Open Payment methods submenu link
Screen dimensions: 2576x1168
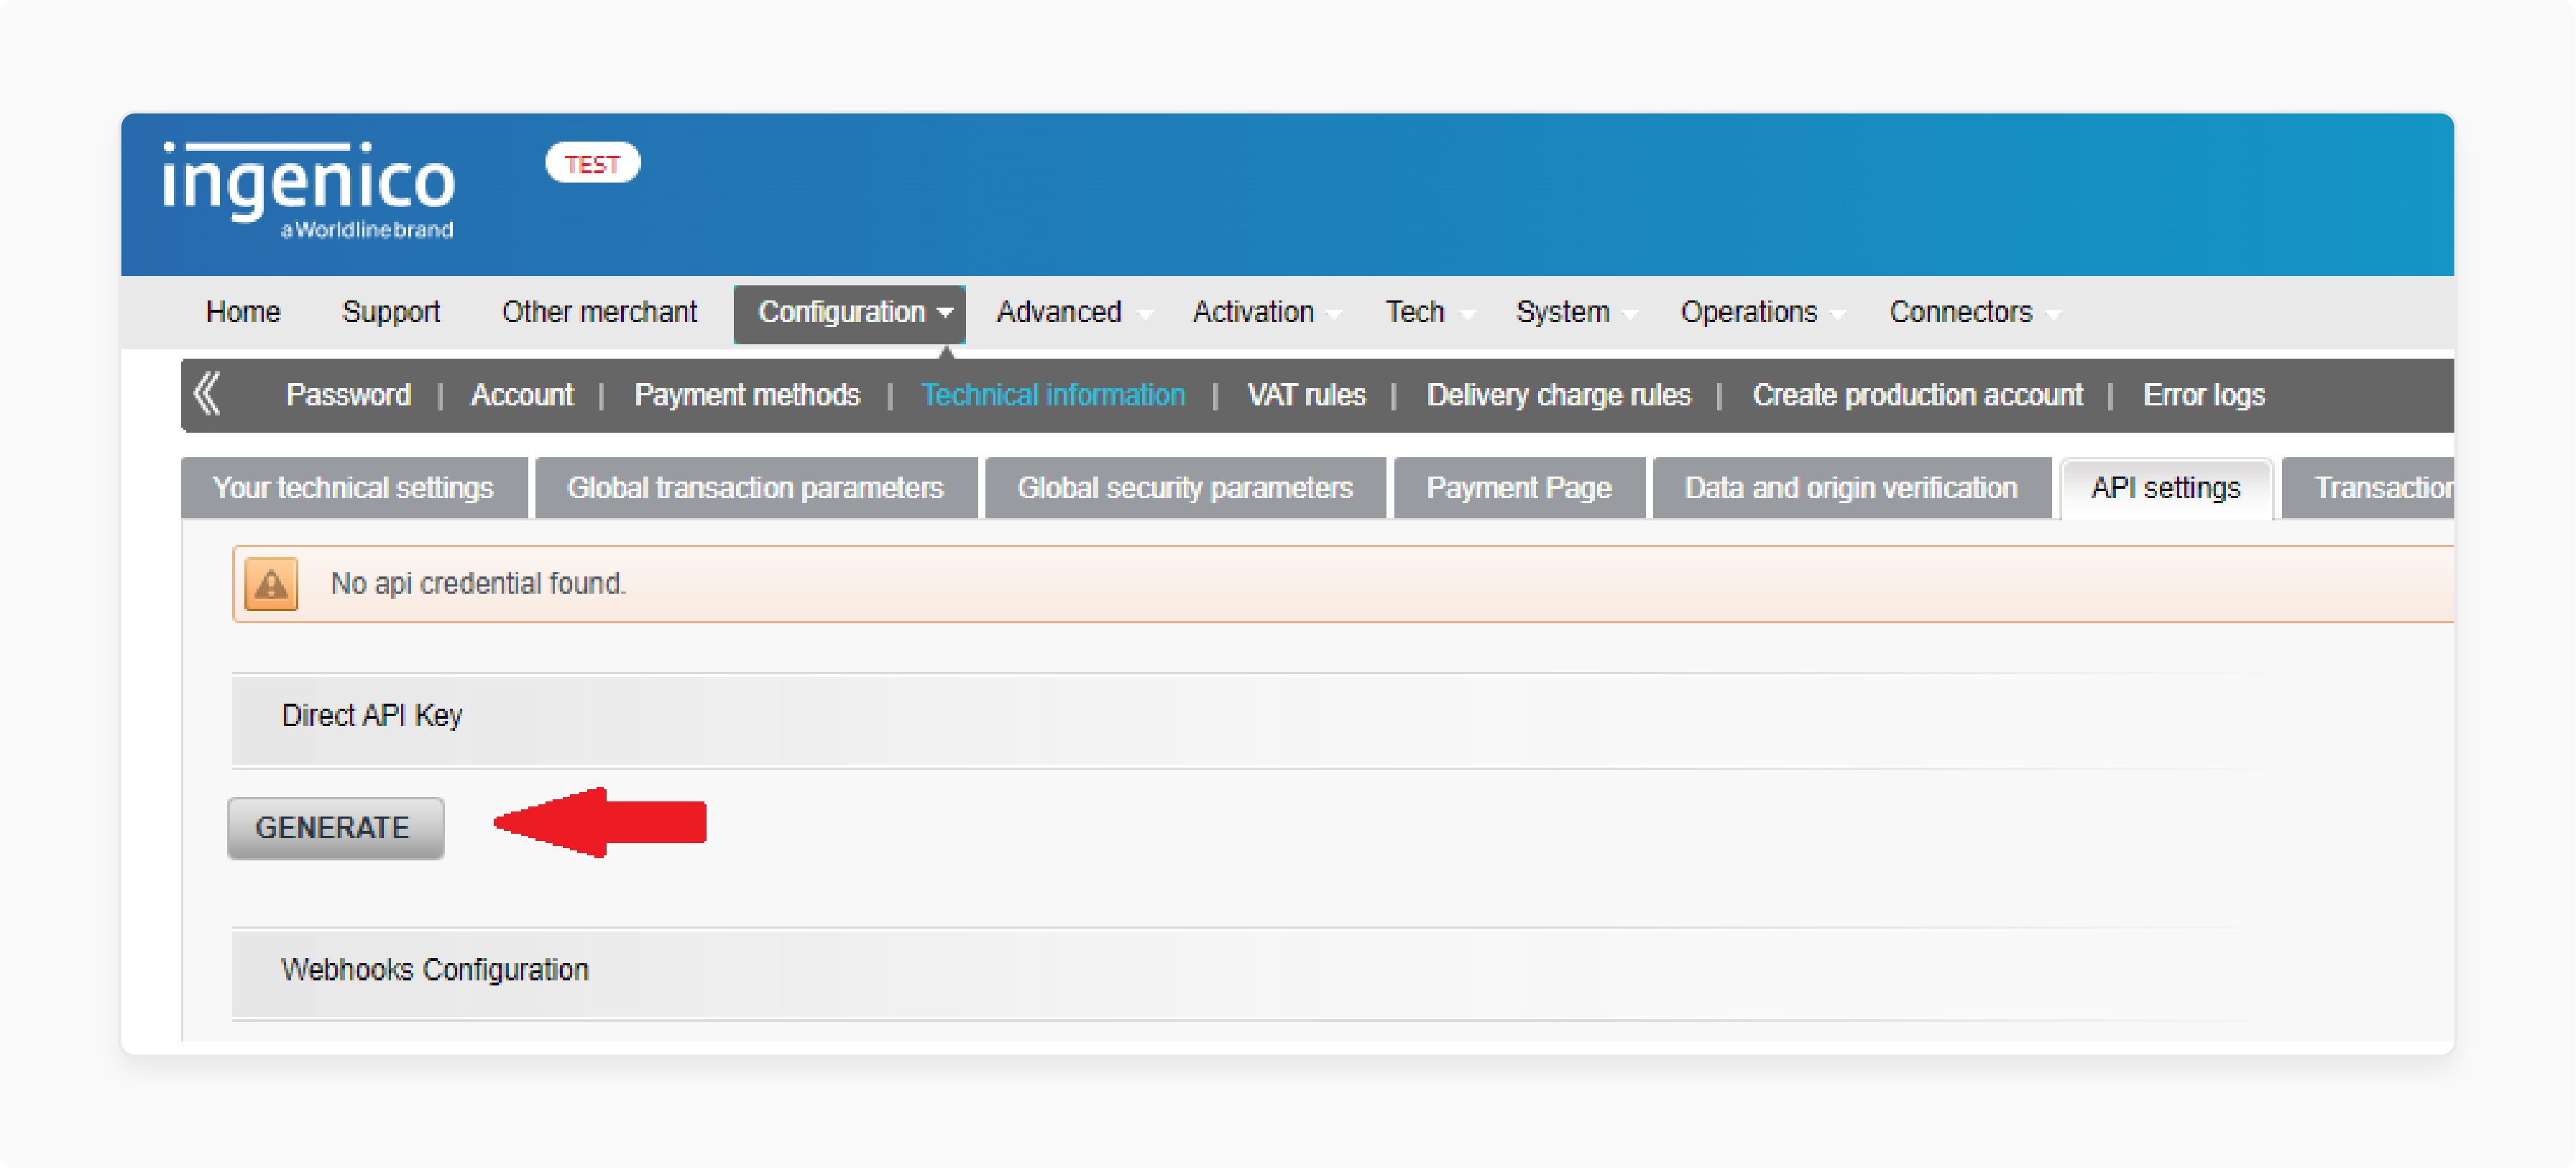click(x=747, y=395)
